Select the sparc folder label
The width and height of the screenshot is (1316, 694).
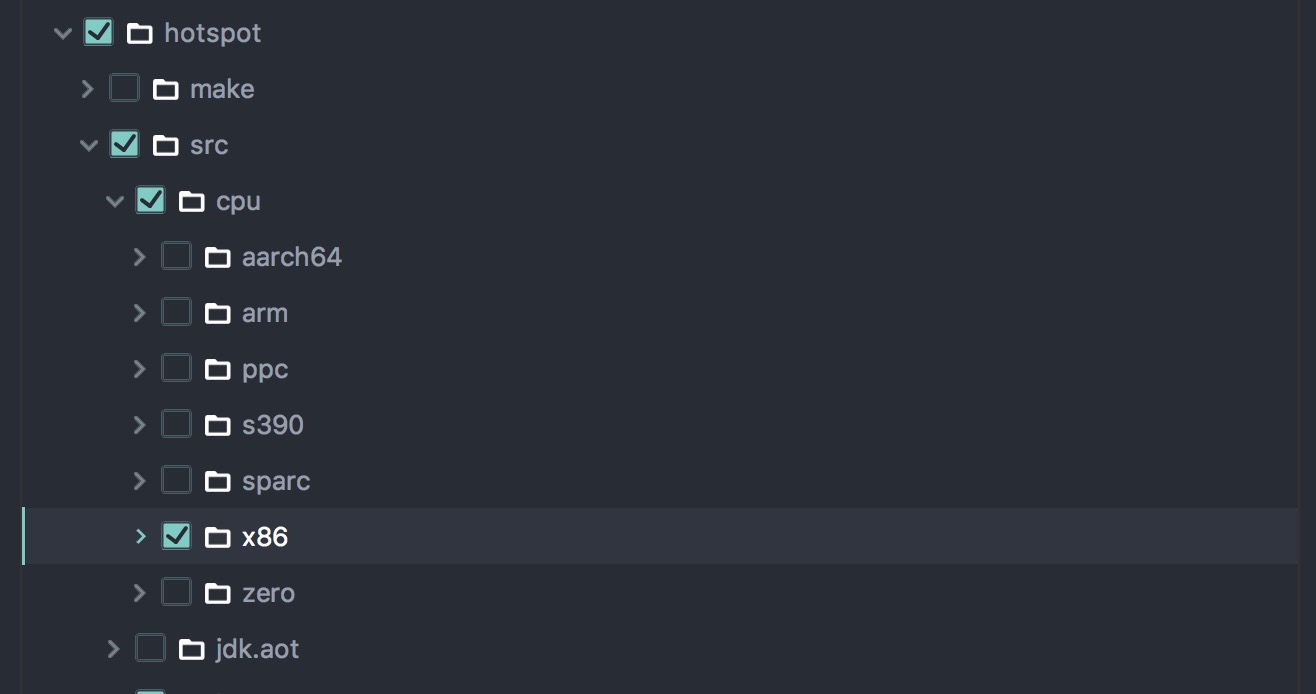(x=276, y=481)
